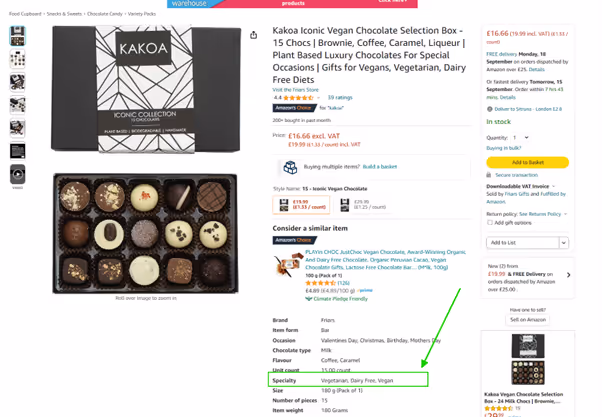
Task: Expand the Add to List dropdown arrow
Action: [564, 243]
